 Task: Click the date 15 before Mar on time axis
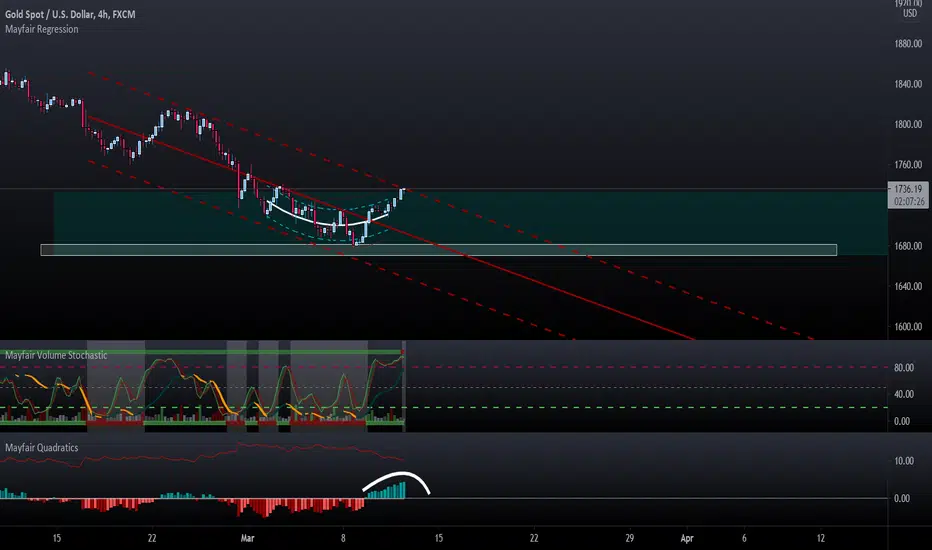pos(56,538)
